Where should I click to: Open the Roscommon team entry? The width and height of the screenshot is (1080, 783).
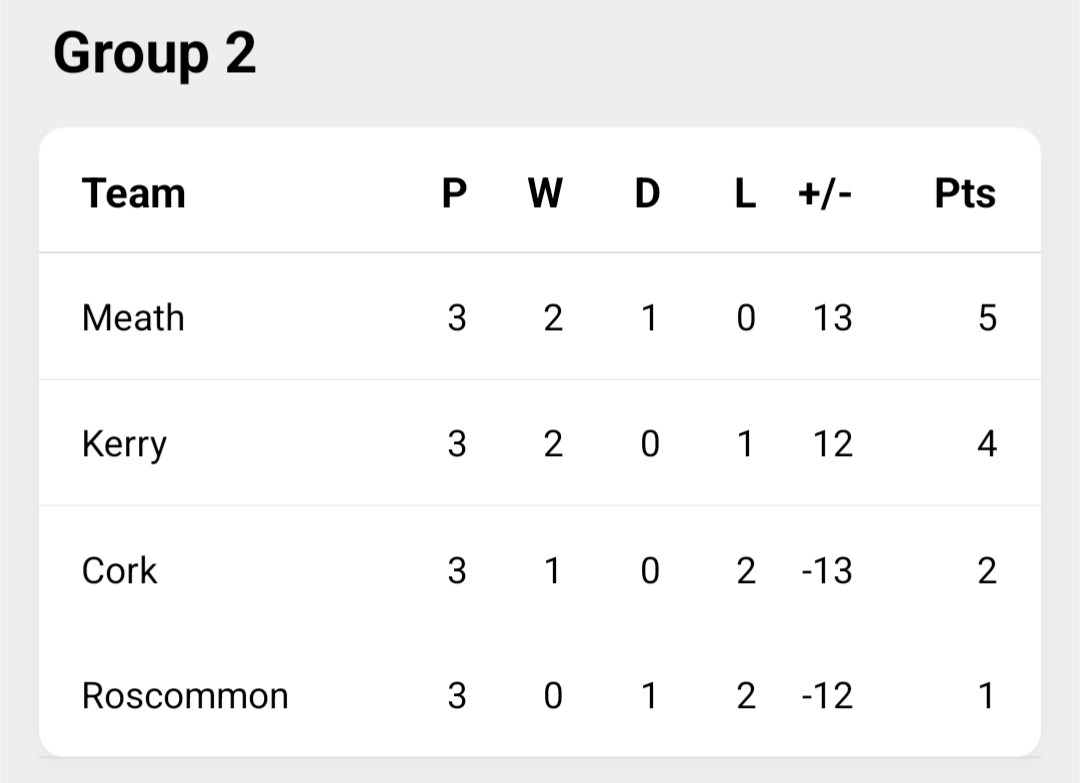tap(185, 696)
